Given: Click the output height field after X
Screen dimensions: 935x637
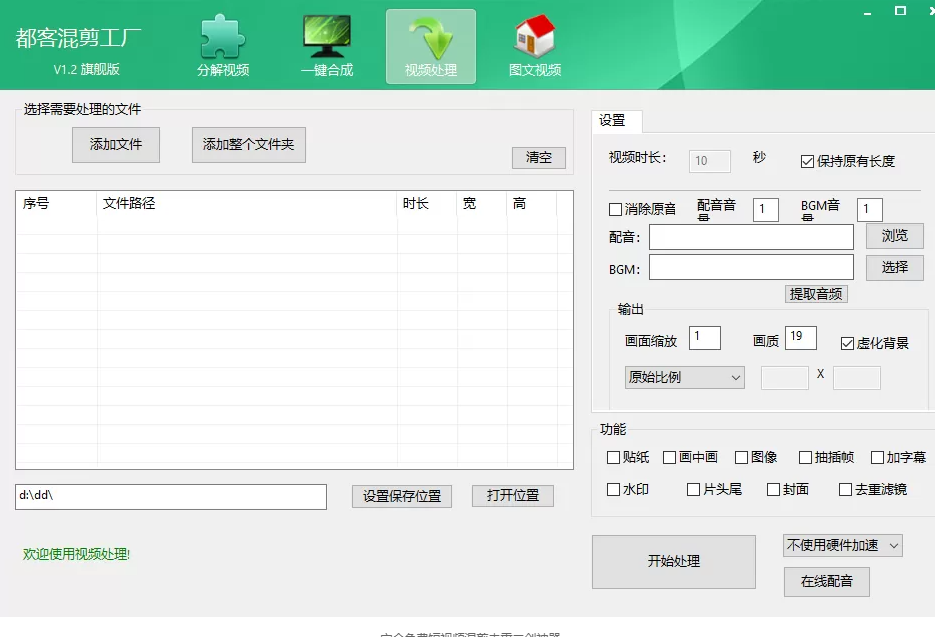Looking at the screenshot, I should click(x=856, y=378).
